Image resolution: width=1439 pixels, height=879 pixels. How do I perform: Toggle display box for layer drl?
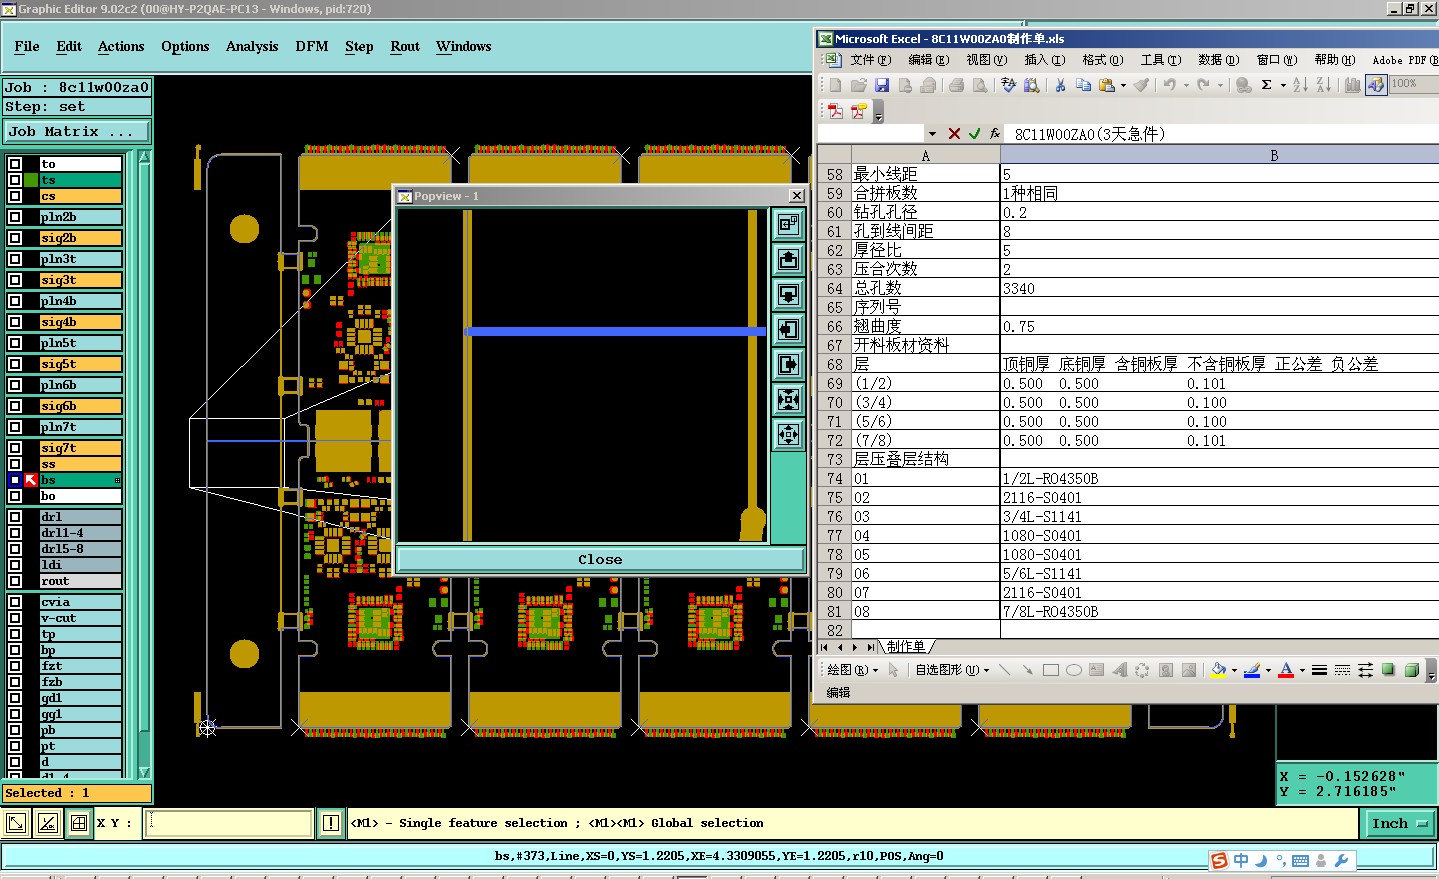pyautogui.click(x=15, y=517)
